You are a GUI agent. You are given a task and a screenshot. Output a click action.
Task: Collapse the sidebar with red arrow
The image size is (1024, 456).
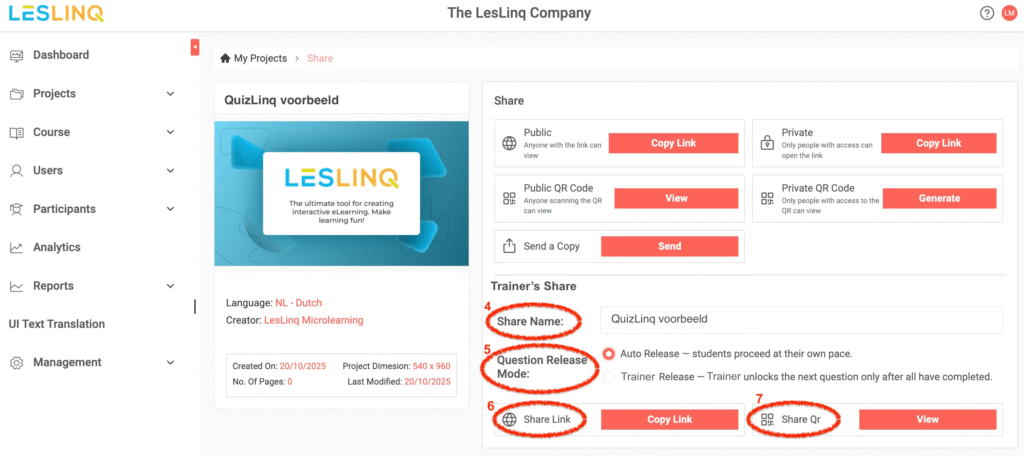coord(195,47)
